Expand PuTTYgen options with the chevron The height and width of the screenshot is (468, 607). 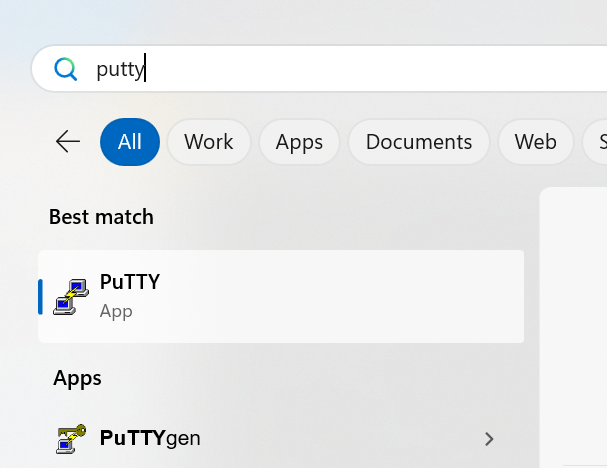point(489,439)
